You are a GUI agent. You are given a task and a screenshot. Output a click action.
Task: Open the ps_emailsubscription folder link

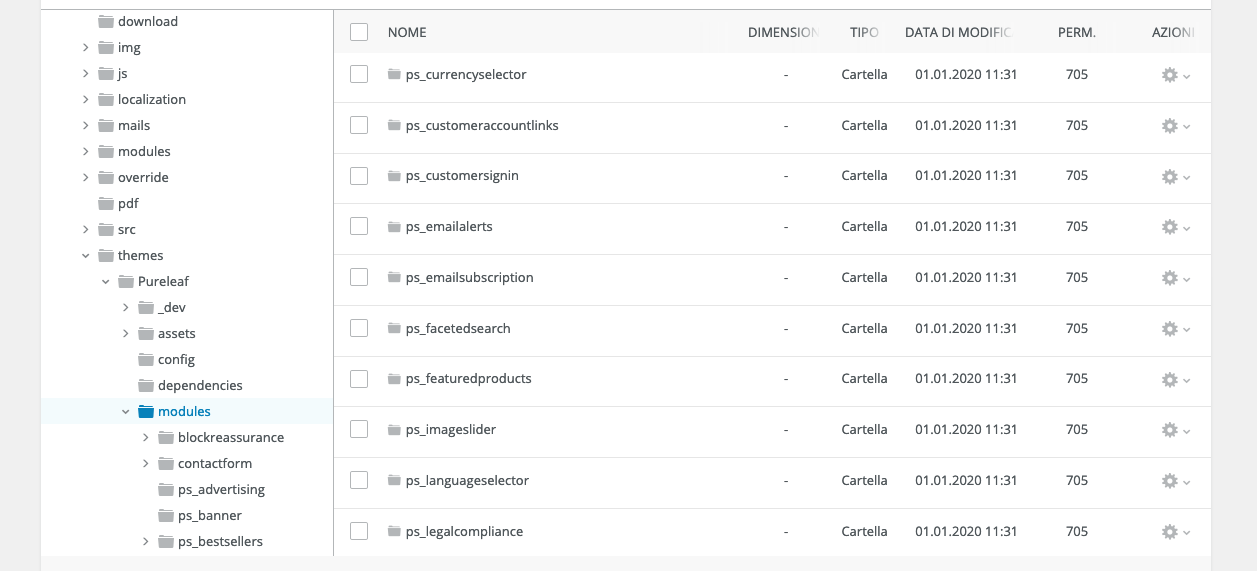pos(469,277)
